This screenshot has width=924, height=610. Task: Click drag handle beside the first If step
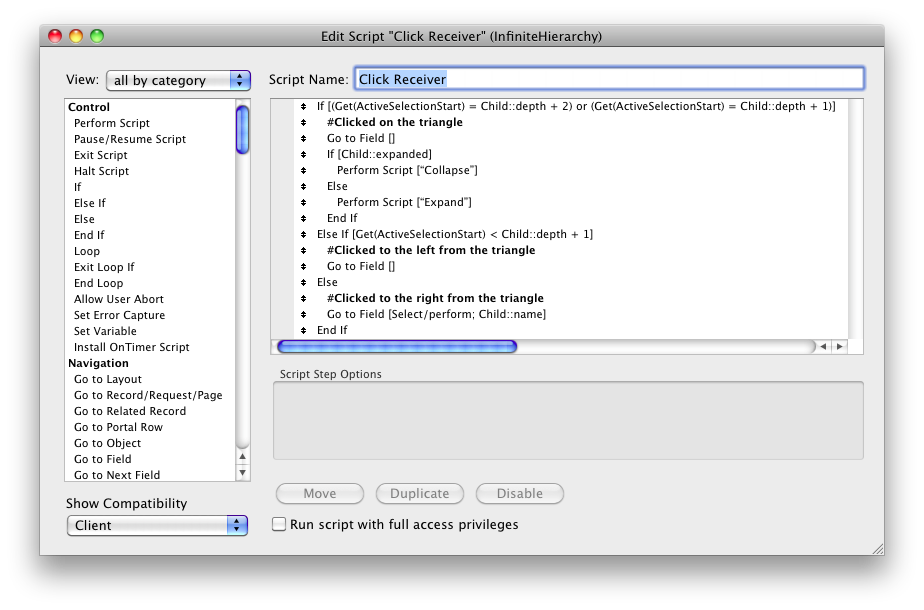303,107
